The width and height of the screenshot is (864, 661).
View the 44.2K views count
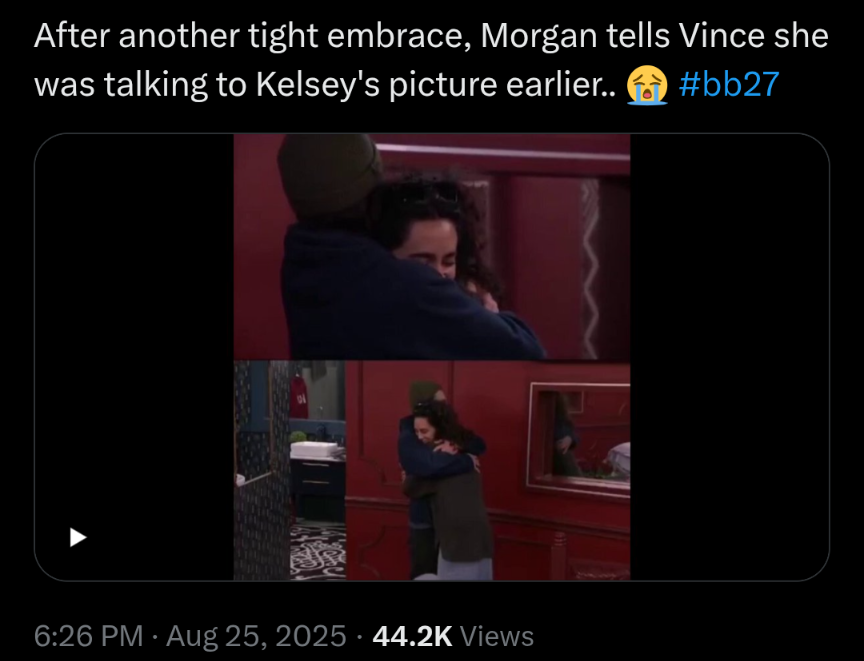pos(412,636)
